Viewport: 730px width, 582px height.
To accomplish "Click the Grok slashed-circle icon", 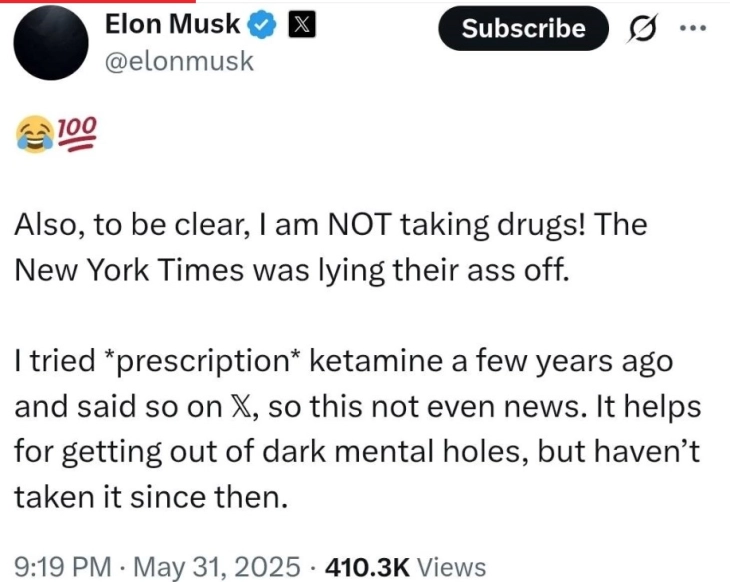I will (642, 29).
